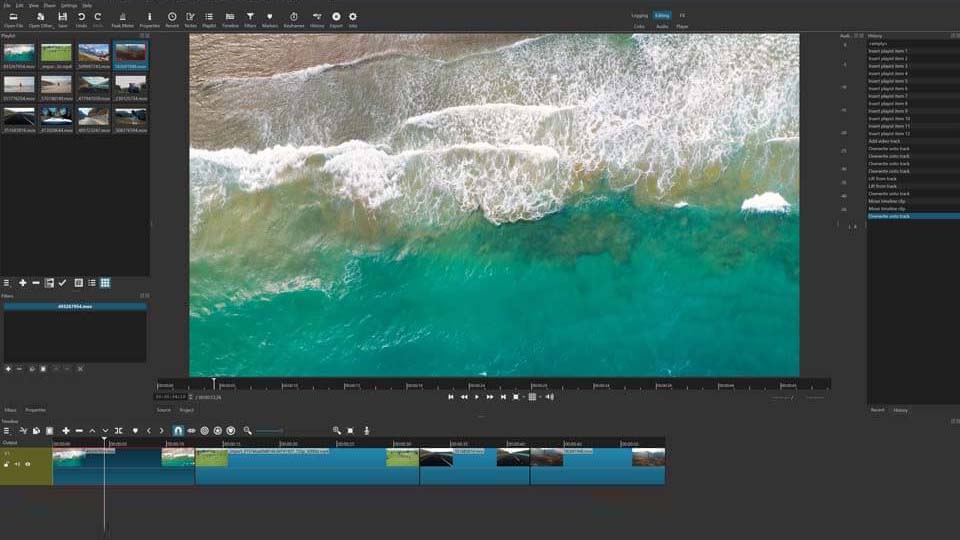Toggle Ripple Markers button
This screenshot has width=960, height=540.
pos(231,431)
